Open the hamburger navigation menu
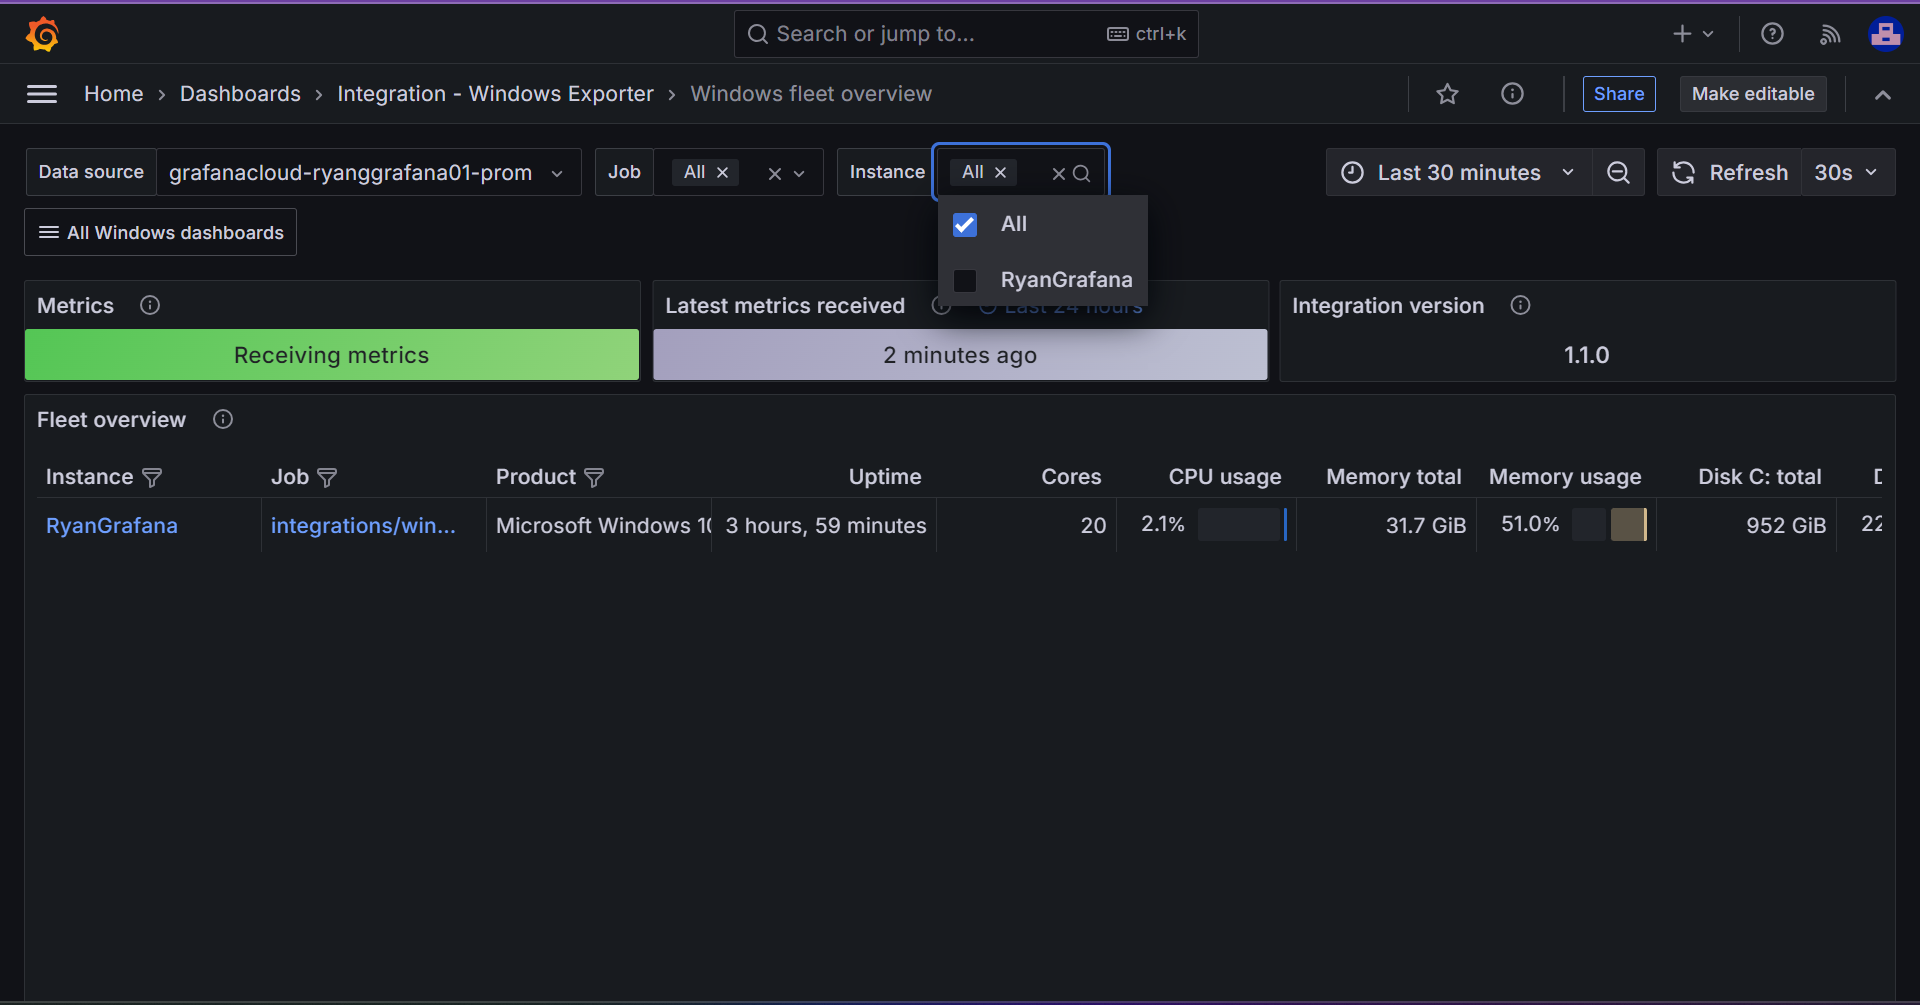The height and width of the screenshot is (1005, 1920). pyautogui.click(x=42, y=94)
